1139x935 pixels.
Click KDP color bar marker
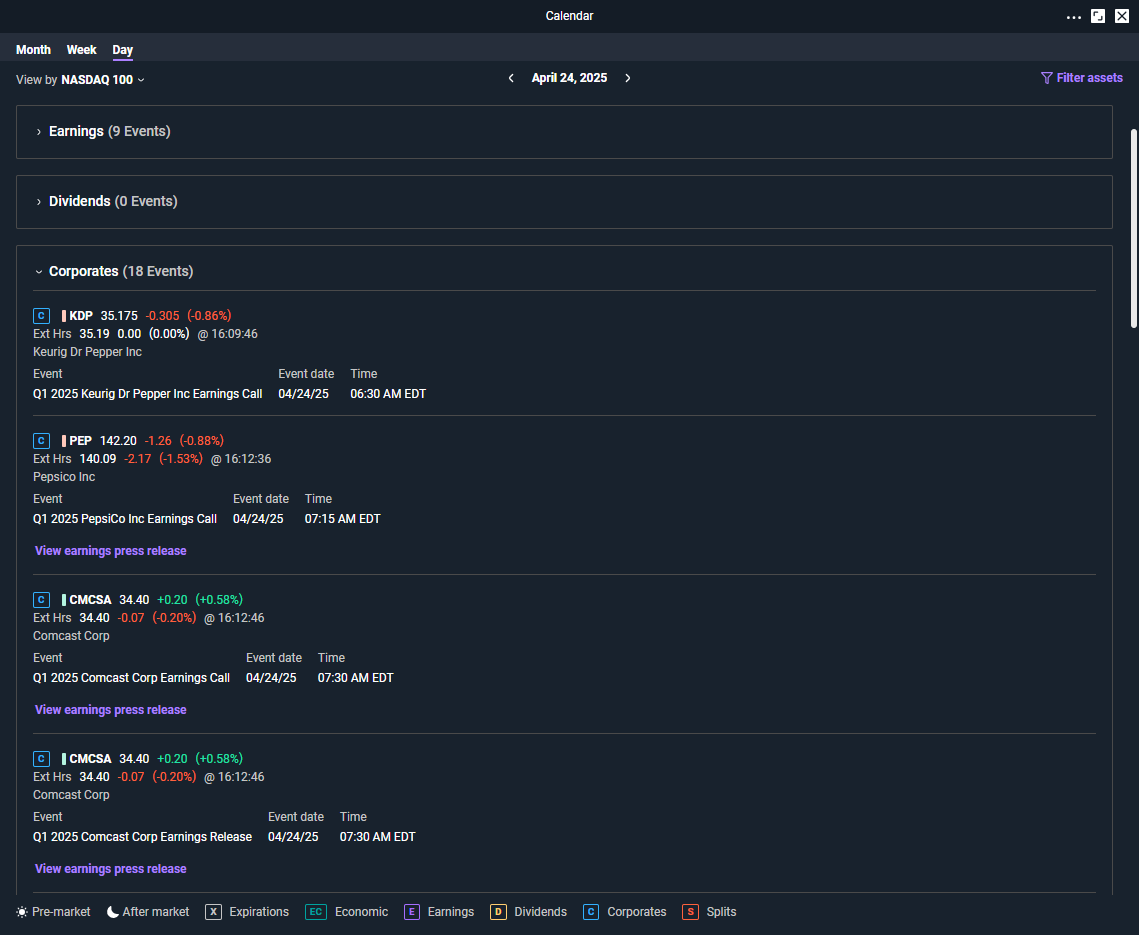point(64,316)
